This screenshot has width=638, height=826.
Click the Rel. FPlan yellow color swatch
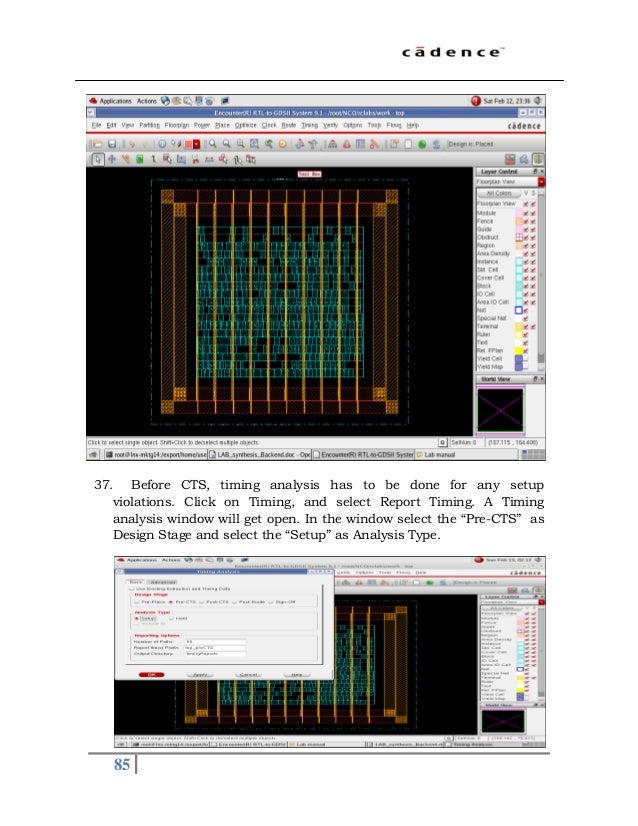pyautogui.click(x=519, y=351)
